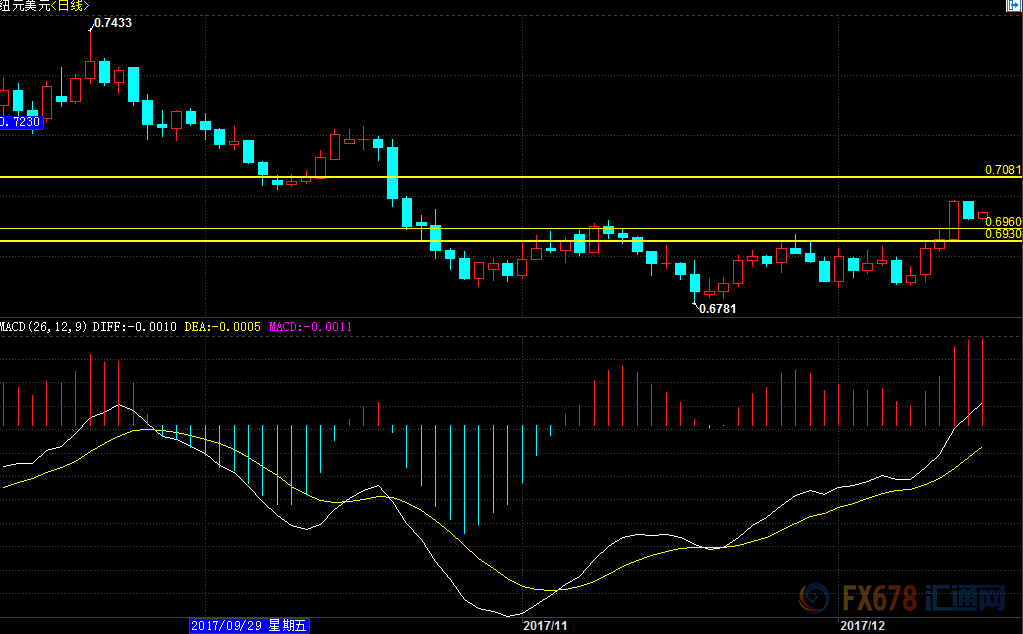Click the DIFF value label
This screenshot has height=634, width=1023.
coord(135,327)
